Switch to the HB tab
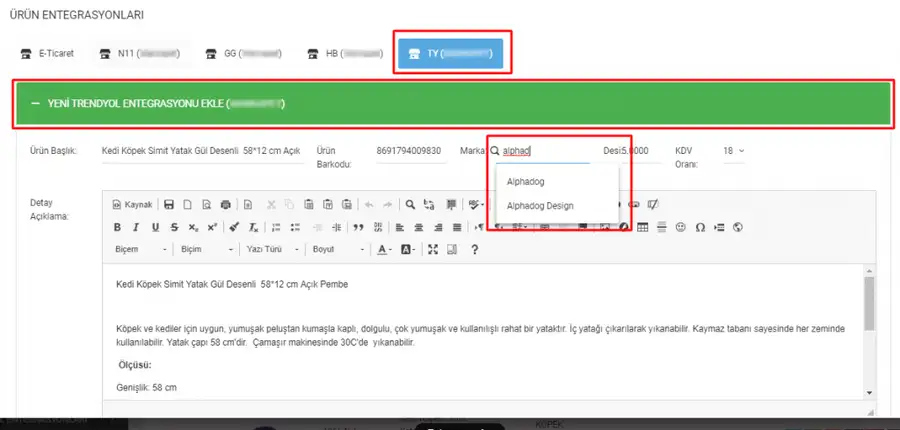This screenshot has width=900, height=430. (x=346, y=54)
